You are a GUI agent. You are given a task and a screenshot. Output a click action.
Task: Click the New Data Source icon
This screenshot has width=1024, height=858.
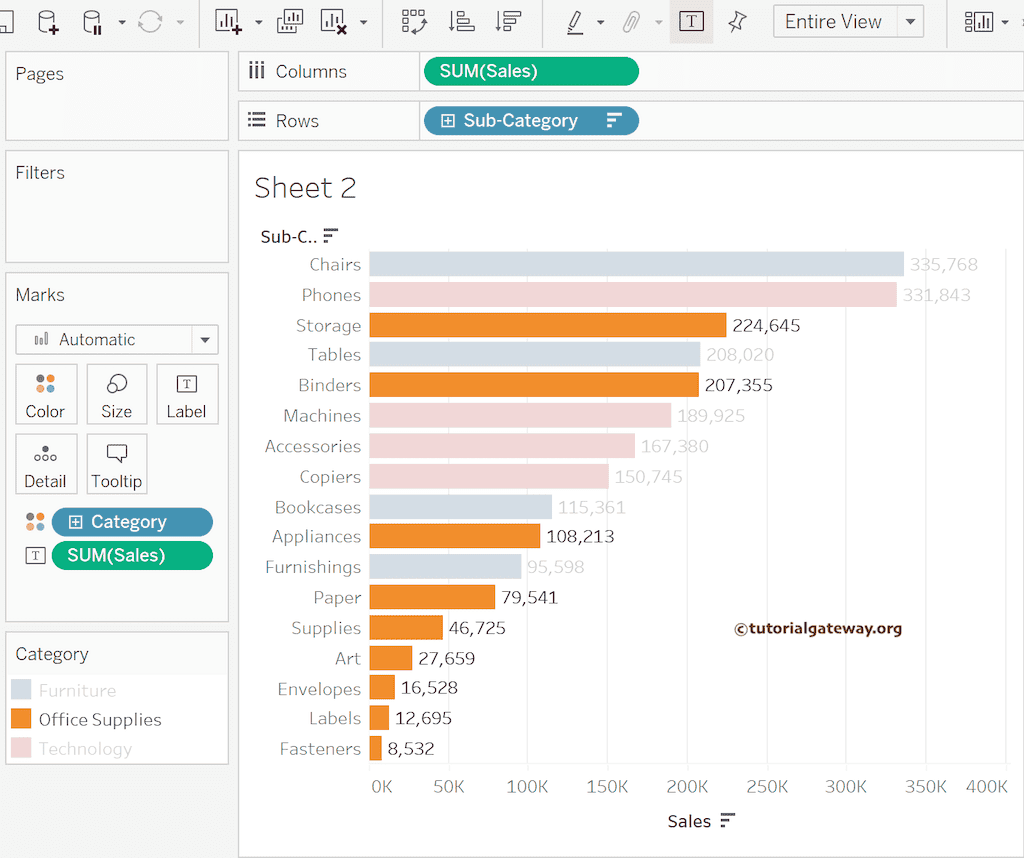pyautogui.click(x=48, y=22)
